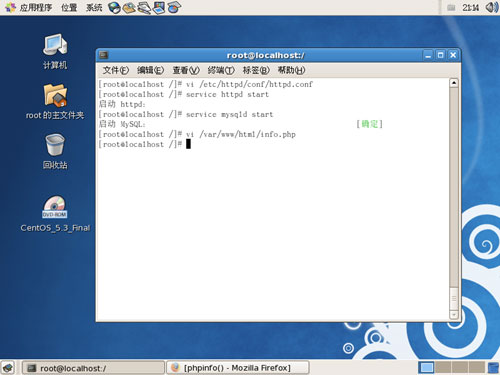Maximize the terminal window
This screenshot has height=375, width=500.
pyautogui.click(x=440, y=55)
